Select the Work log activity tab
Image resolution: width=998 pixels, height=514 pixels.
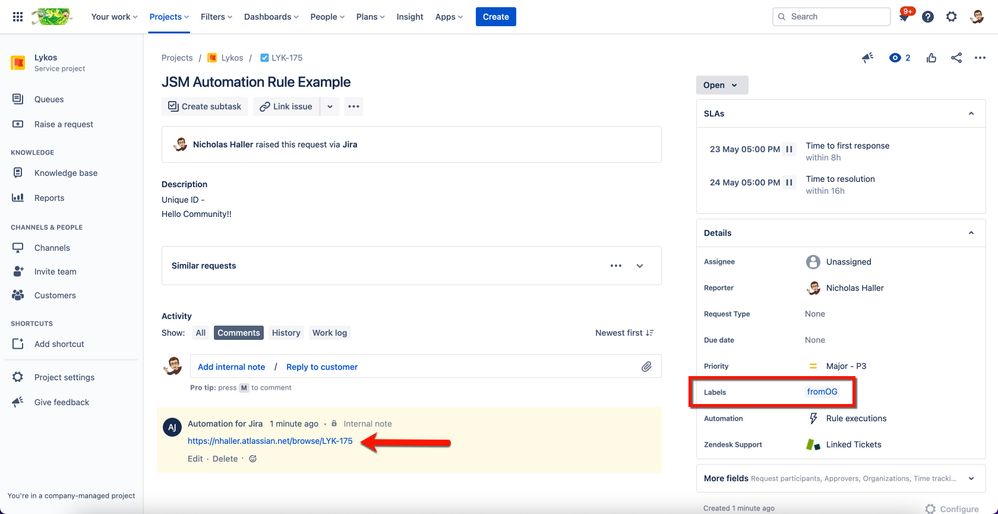tap(330, 333)
